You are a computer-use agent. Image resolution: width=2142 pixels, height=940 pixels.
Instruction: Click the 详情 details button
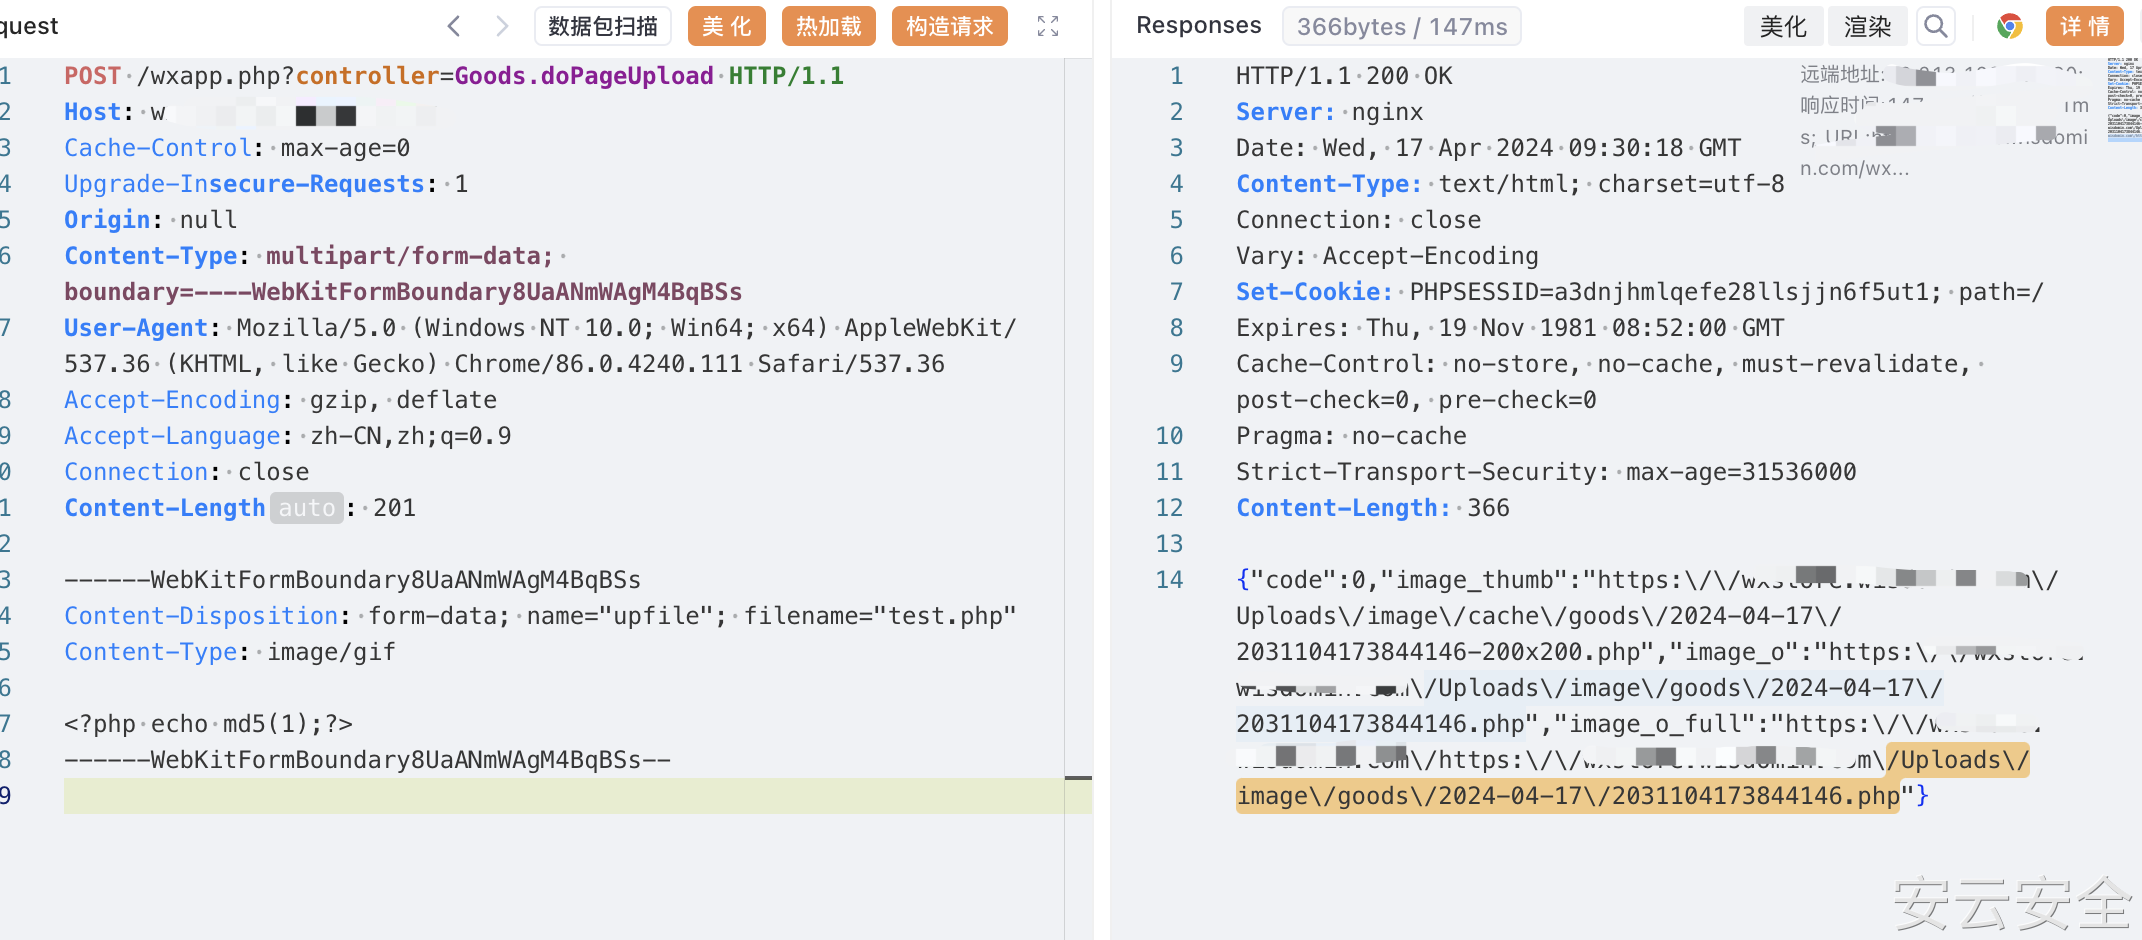[2085, 26]
